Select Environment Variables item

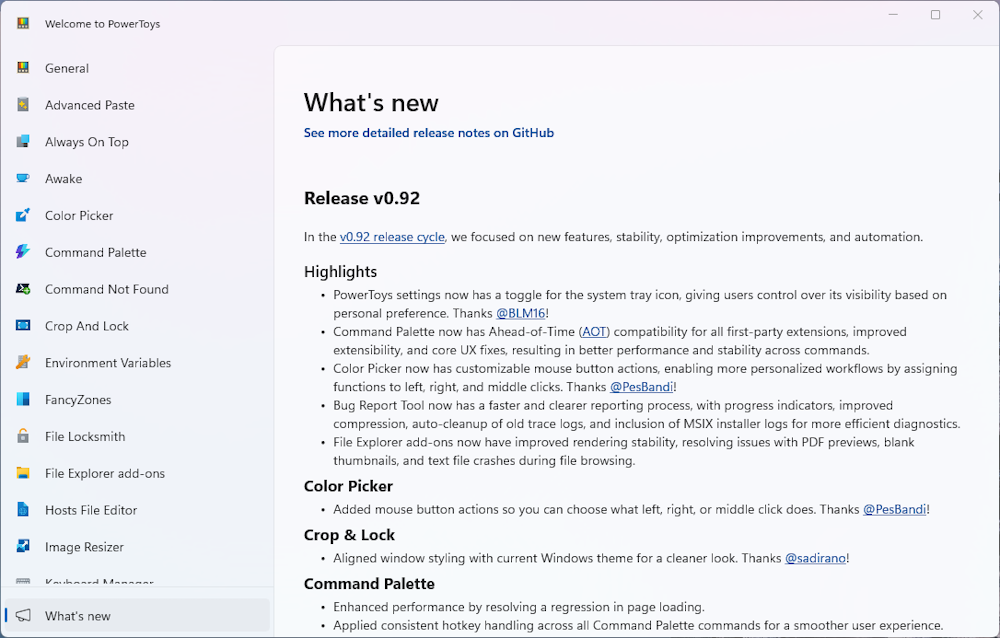(x=137, y=363)
